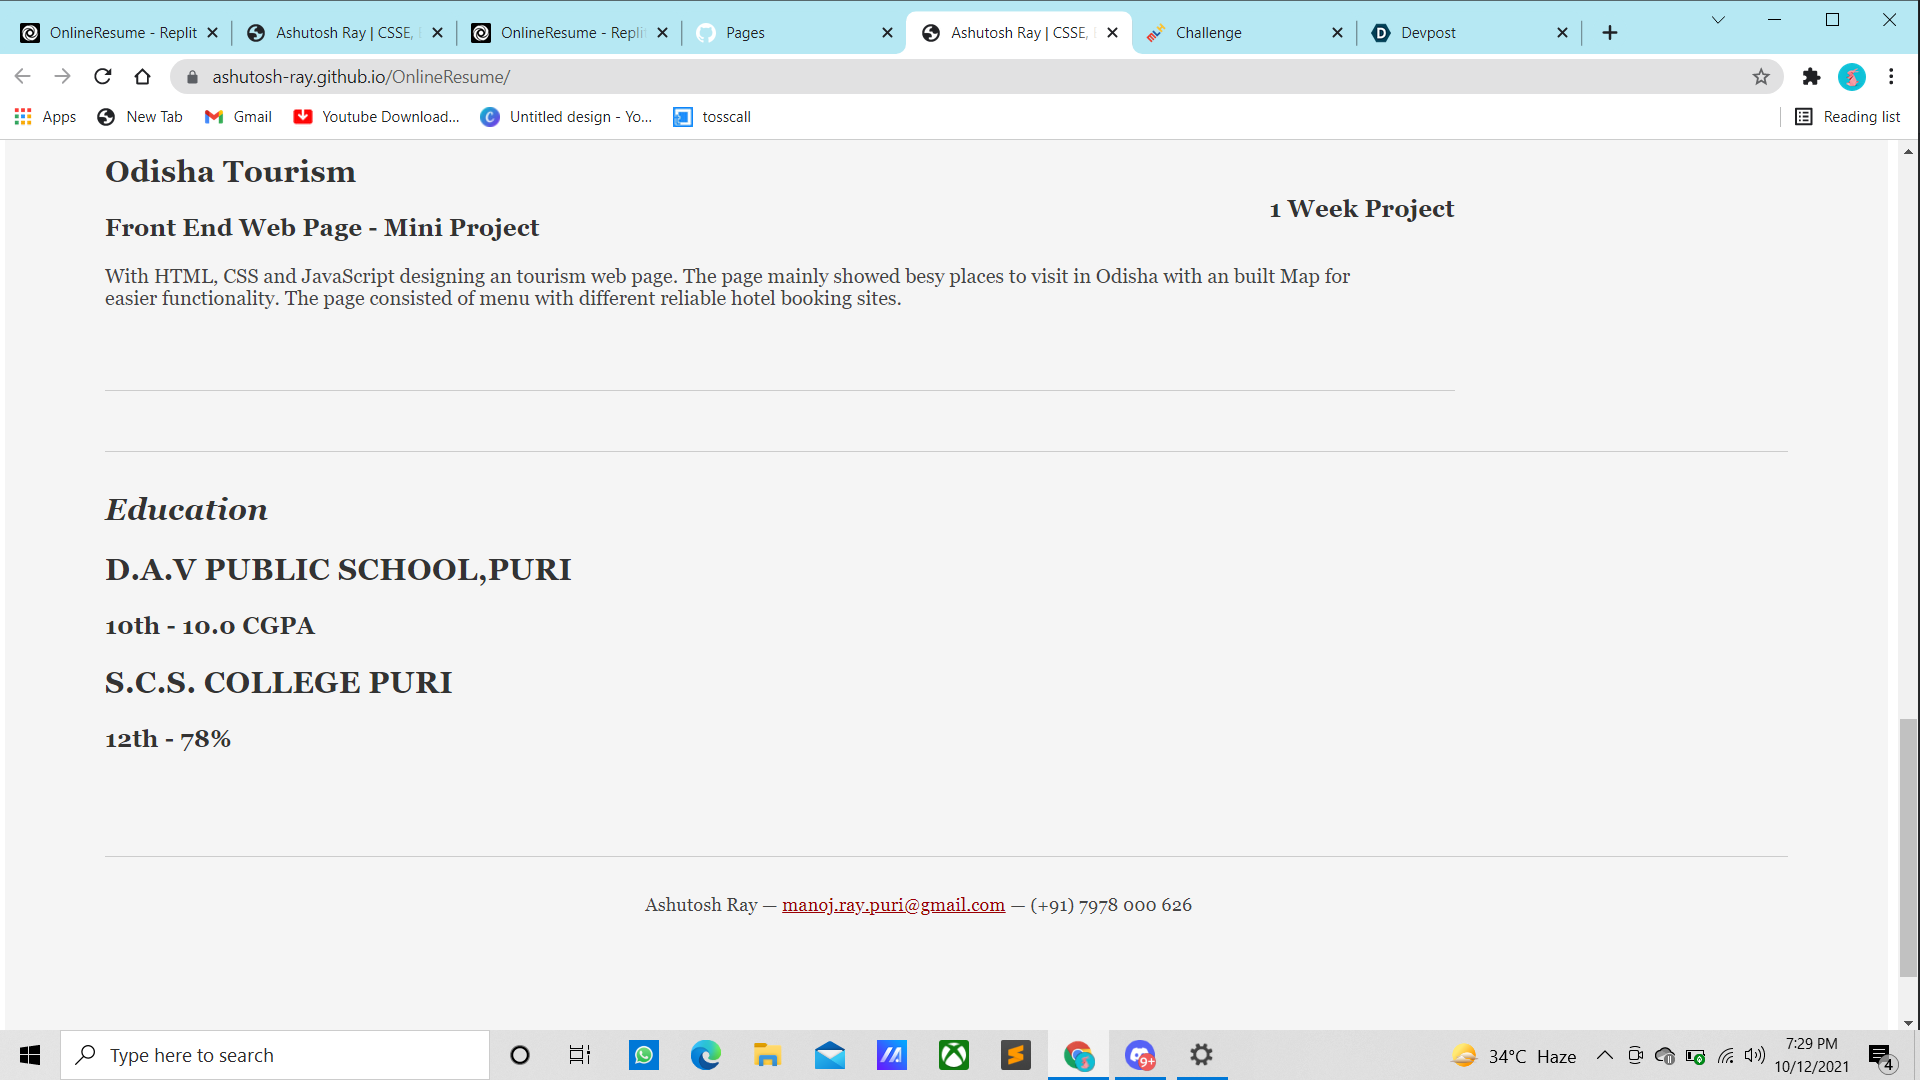Expand the tab search dropdown arrow
Screen dimensions: 1920x1080
[1718, 20]
